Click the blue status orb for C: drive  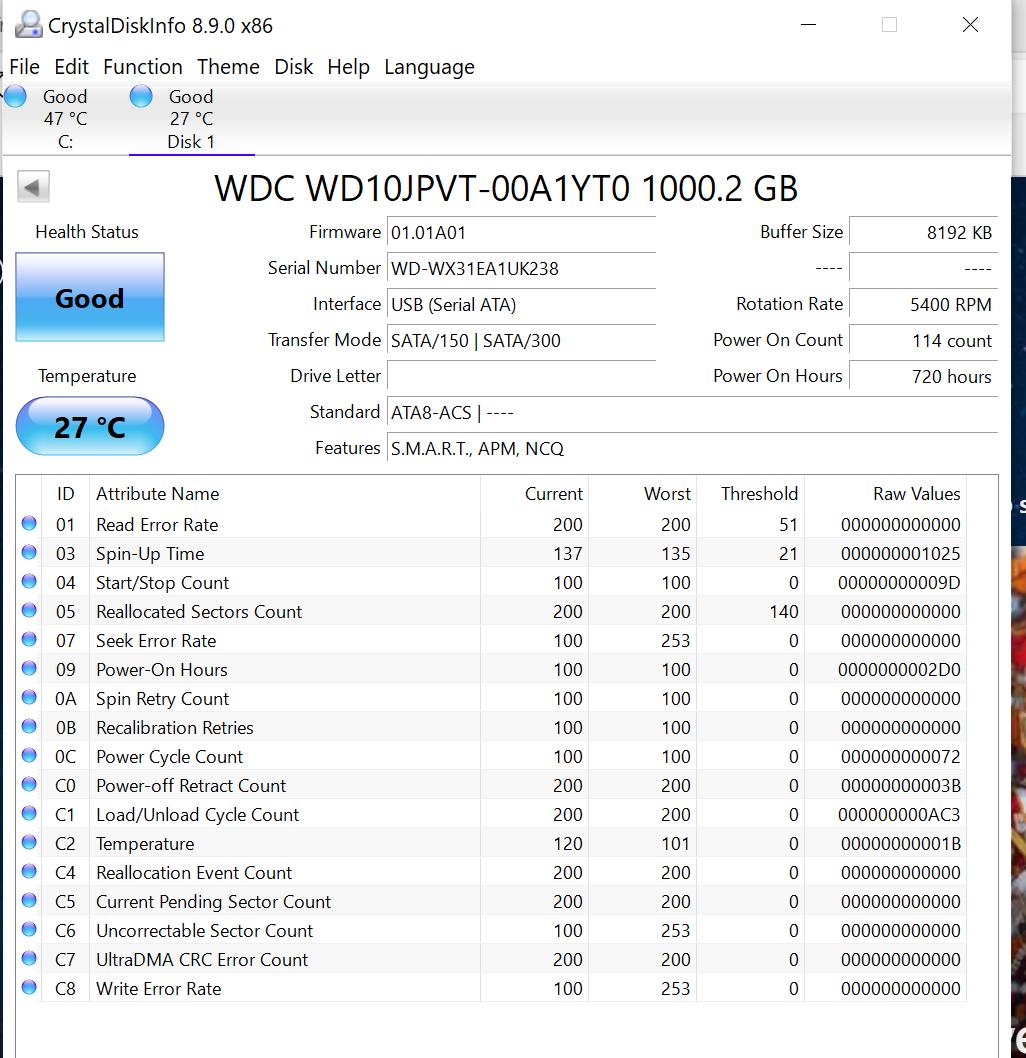pyautogui.click(x=15, y=96)
